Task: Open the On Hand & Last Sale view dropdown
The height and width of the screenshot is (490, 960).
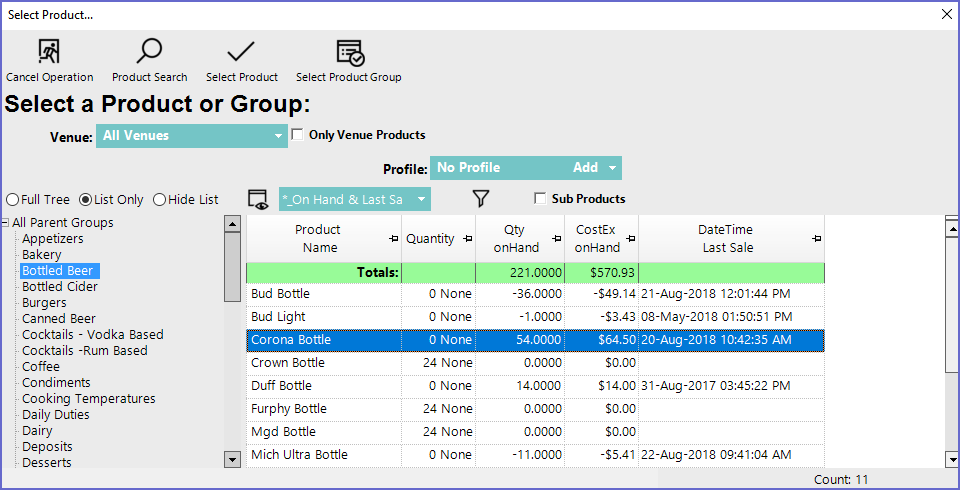Action: [421, 199]
